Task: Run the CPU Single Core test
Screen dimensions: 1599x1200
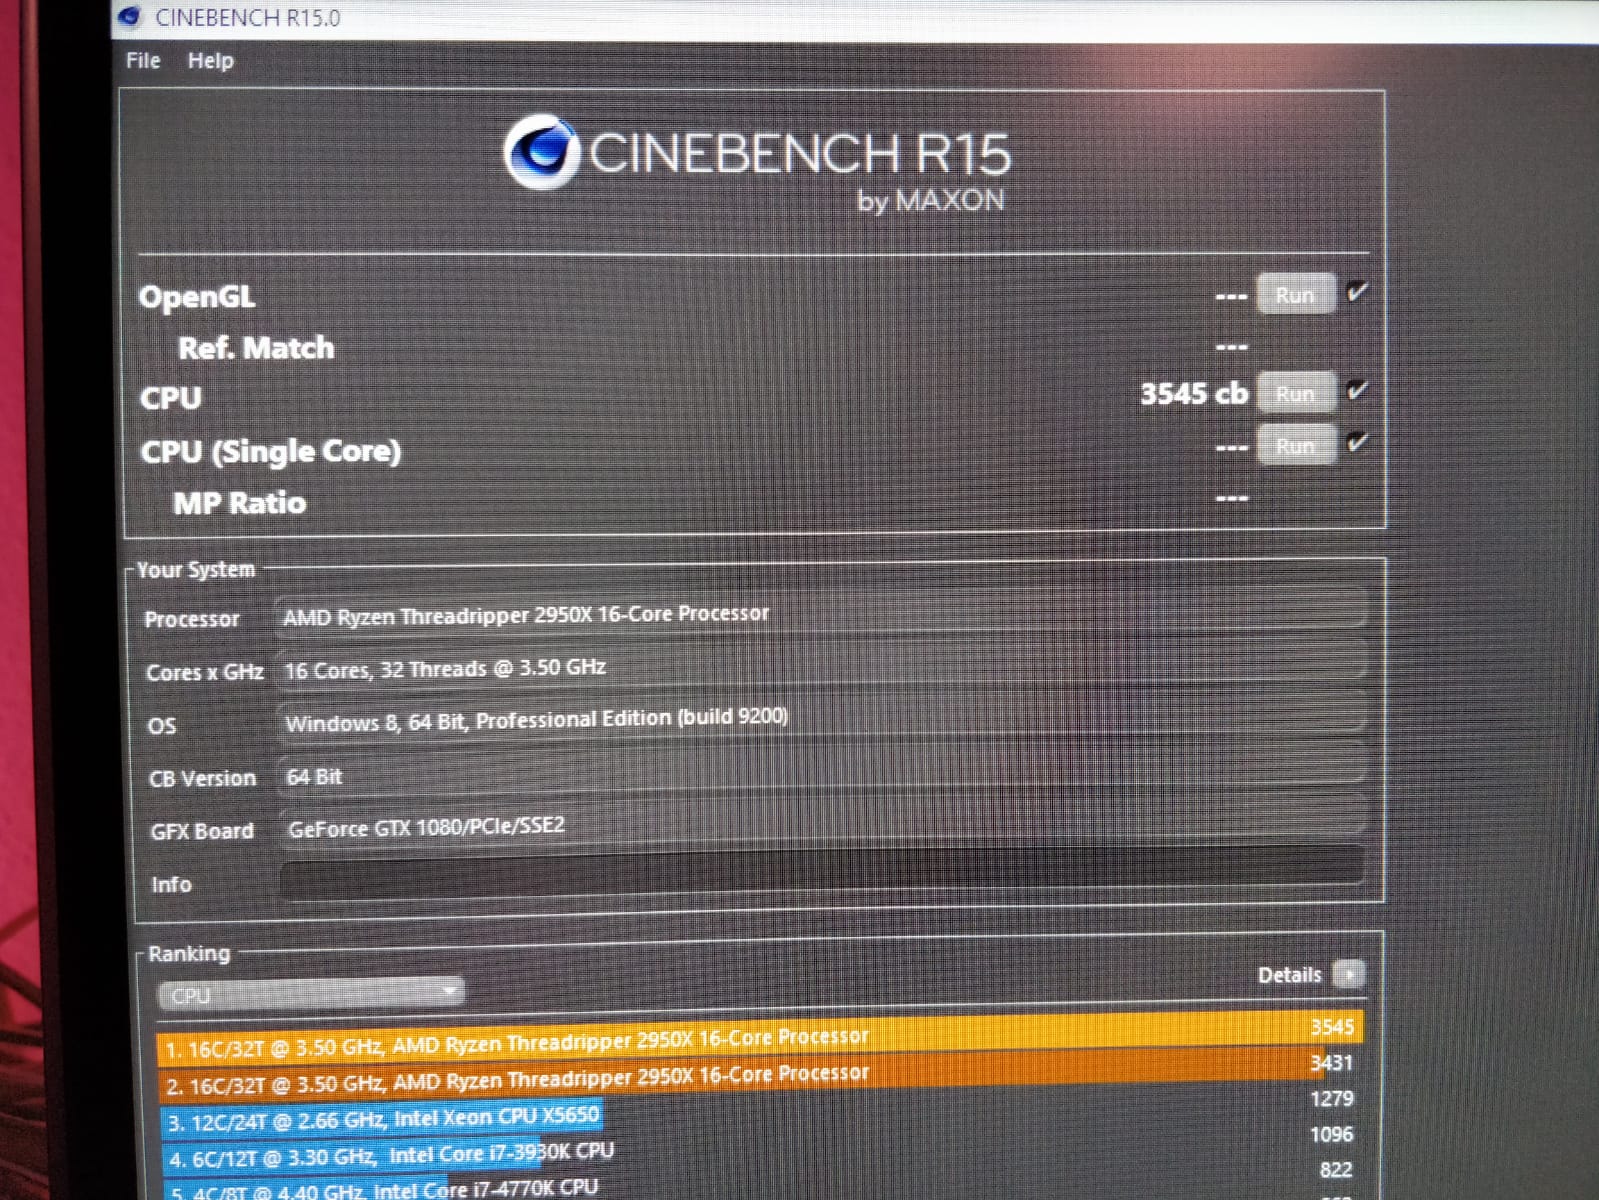Action: point(1295,446)
